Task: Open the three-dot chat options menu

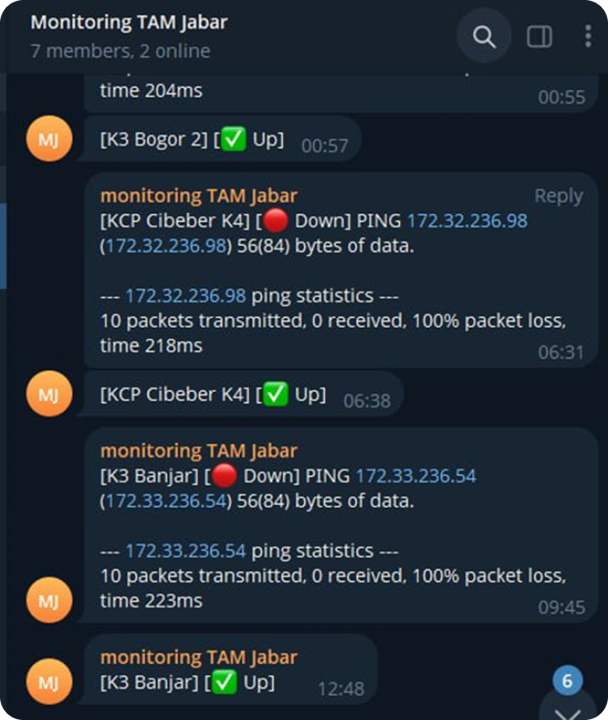Action: point(587,37)
